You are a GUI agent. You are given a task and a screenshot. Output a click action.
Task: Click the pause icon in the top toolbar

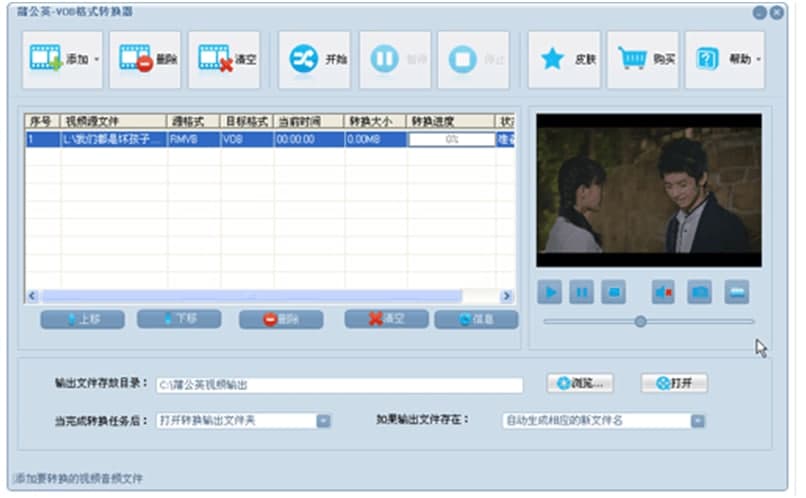click(384, 59)
